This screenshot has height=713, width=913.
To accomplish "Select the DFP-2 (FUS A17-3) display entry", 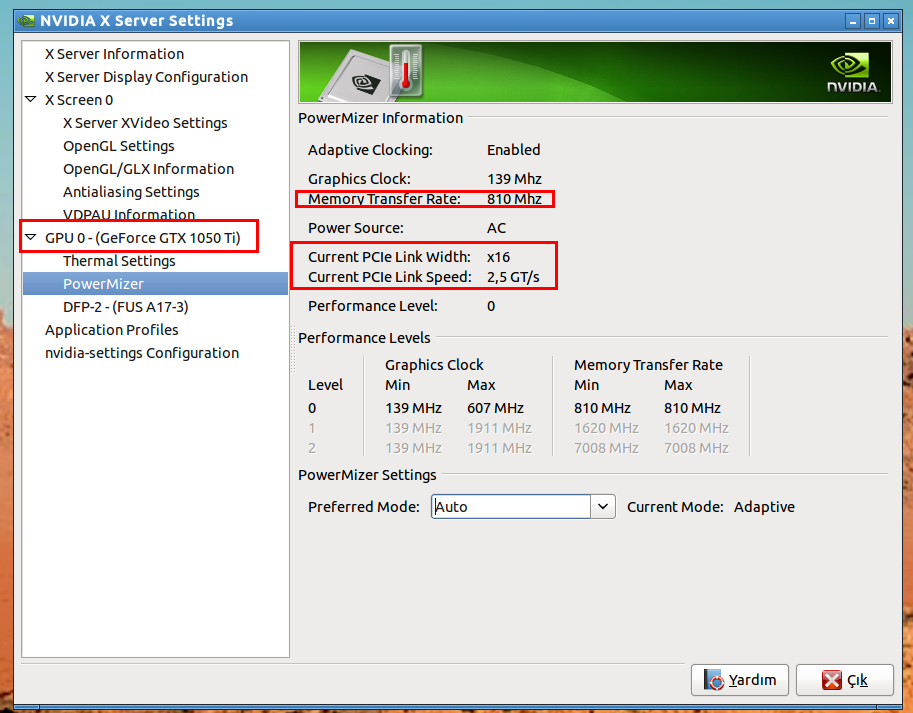I will (x=126, y=307).
